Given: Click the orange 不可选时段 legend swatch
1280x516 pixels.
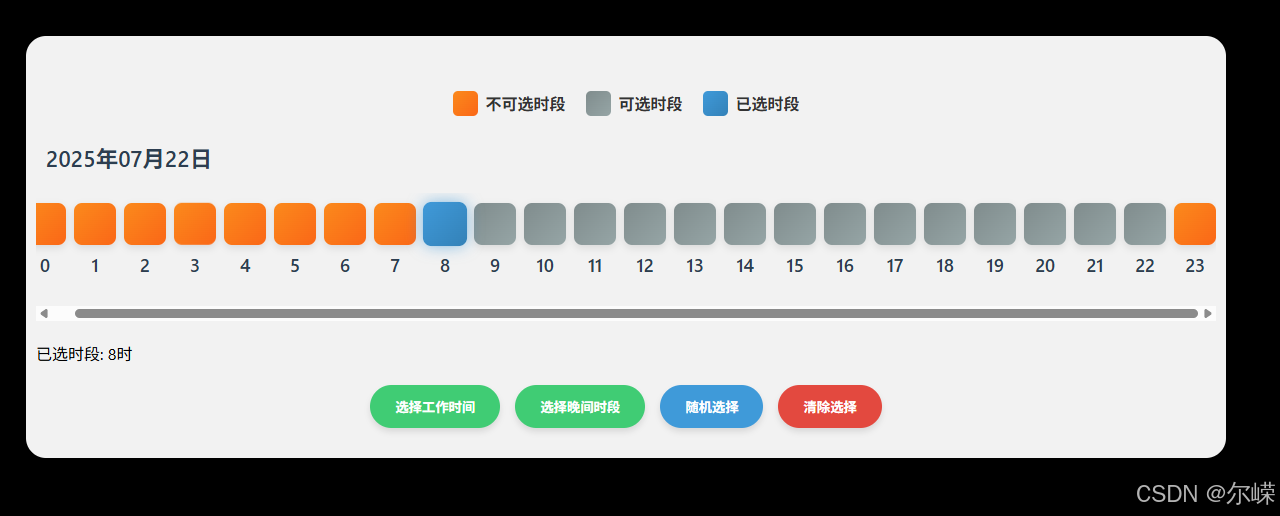Looking at the screenshot, I should click(x=465, y=104).
